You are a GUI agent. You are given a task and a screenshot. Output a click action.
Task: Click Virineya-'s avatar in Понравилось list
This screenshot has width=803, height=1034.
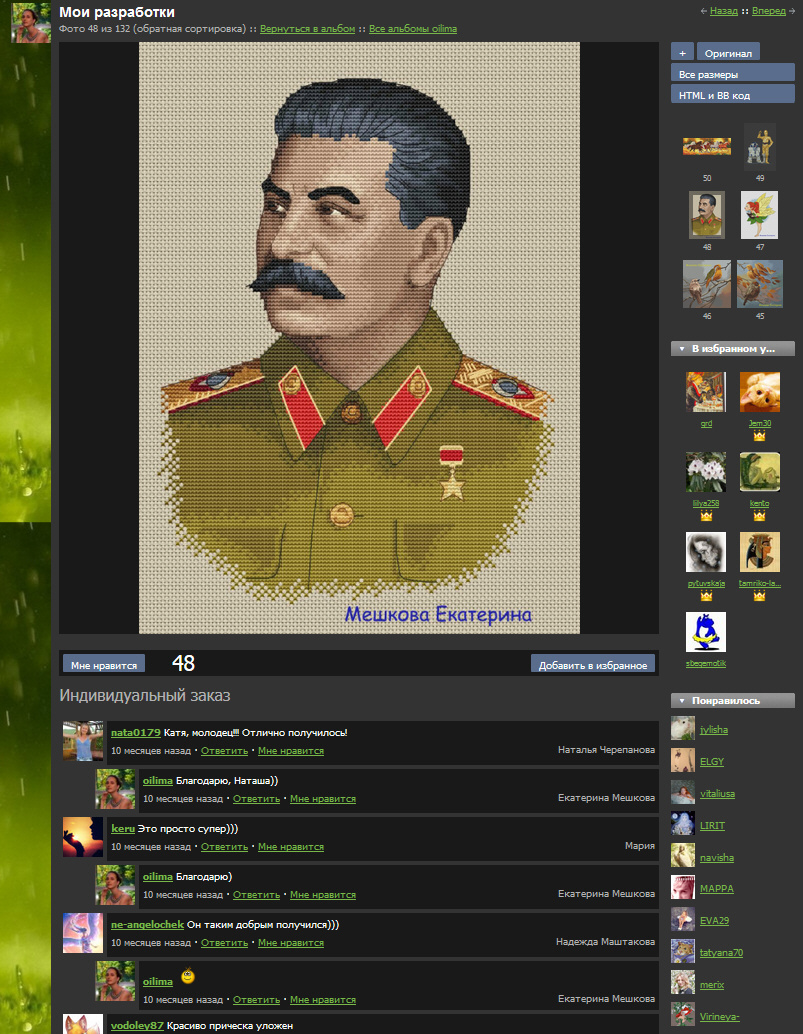(683, 1014)
